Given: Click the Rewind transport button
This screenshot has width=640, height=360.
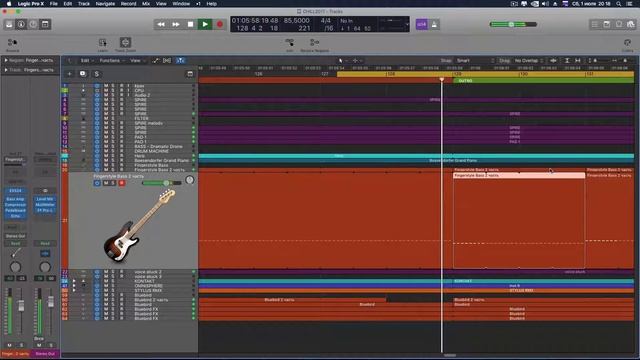Looking at the screenshot, I should coord(161,24).
